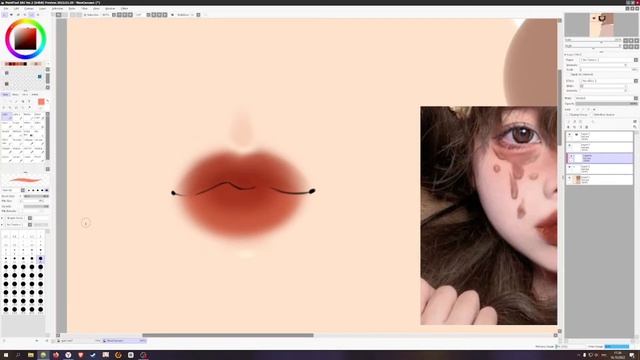Viewport: 640px width, 360px height.
Task: Open the Selection menu
Action: click(58, 8)
